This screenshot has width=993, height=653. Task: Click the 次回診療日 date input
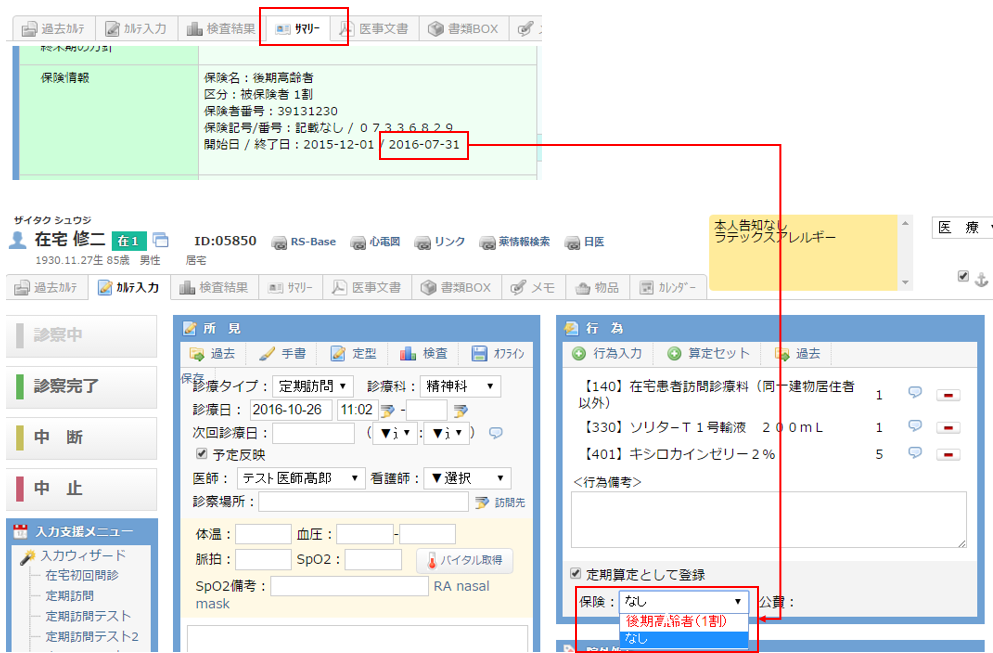(x=313, y=433)
